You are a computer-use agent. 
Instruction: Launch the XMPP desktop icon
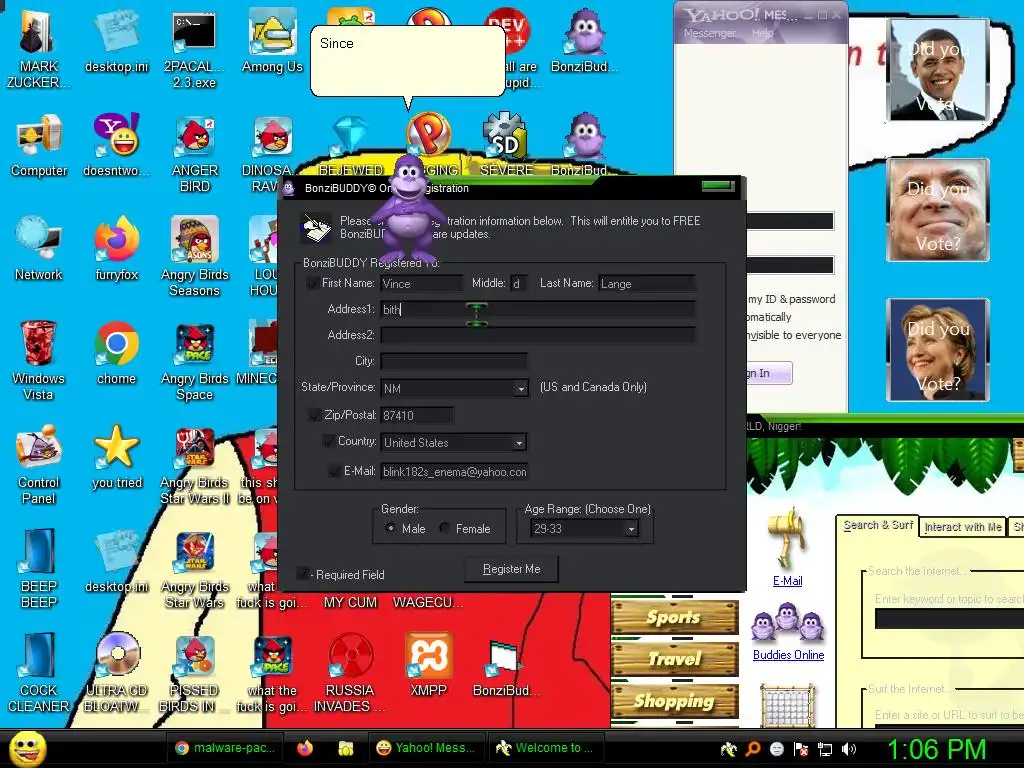point(428,665)
